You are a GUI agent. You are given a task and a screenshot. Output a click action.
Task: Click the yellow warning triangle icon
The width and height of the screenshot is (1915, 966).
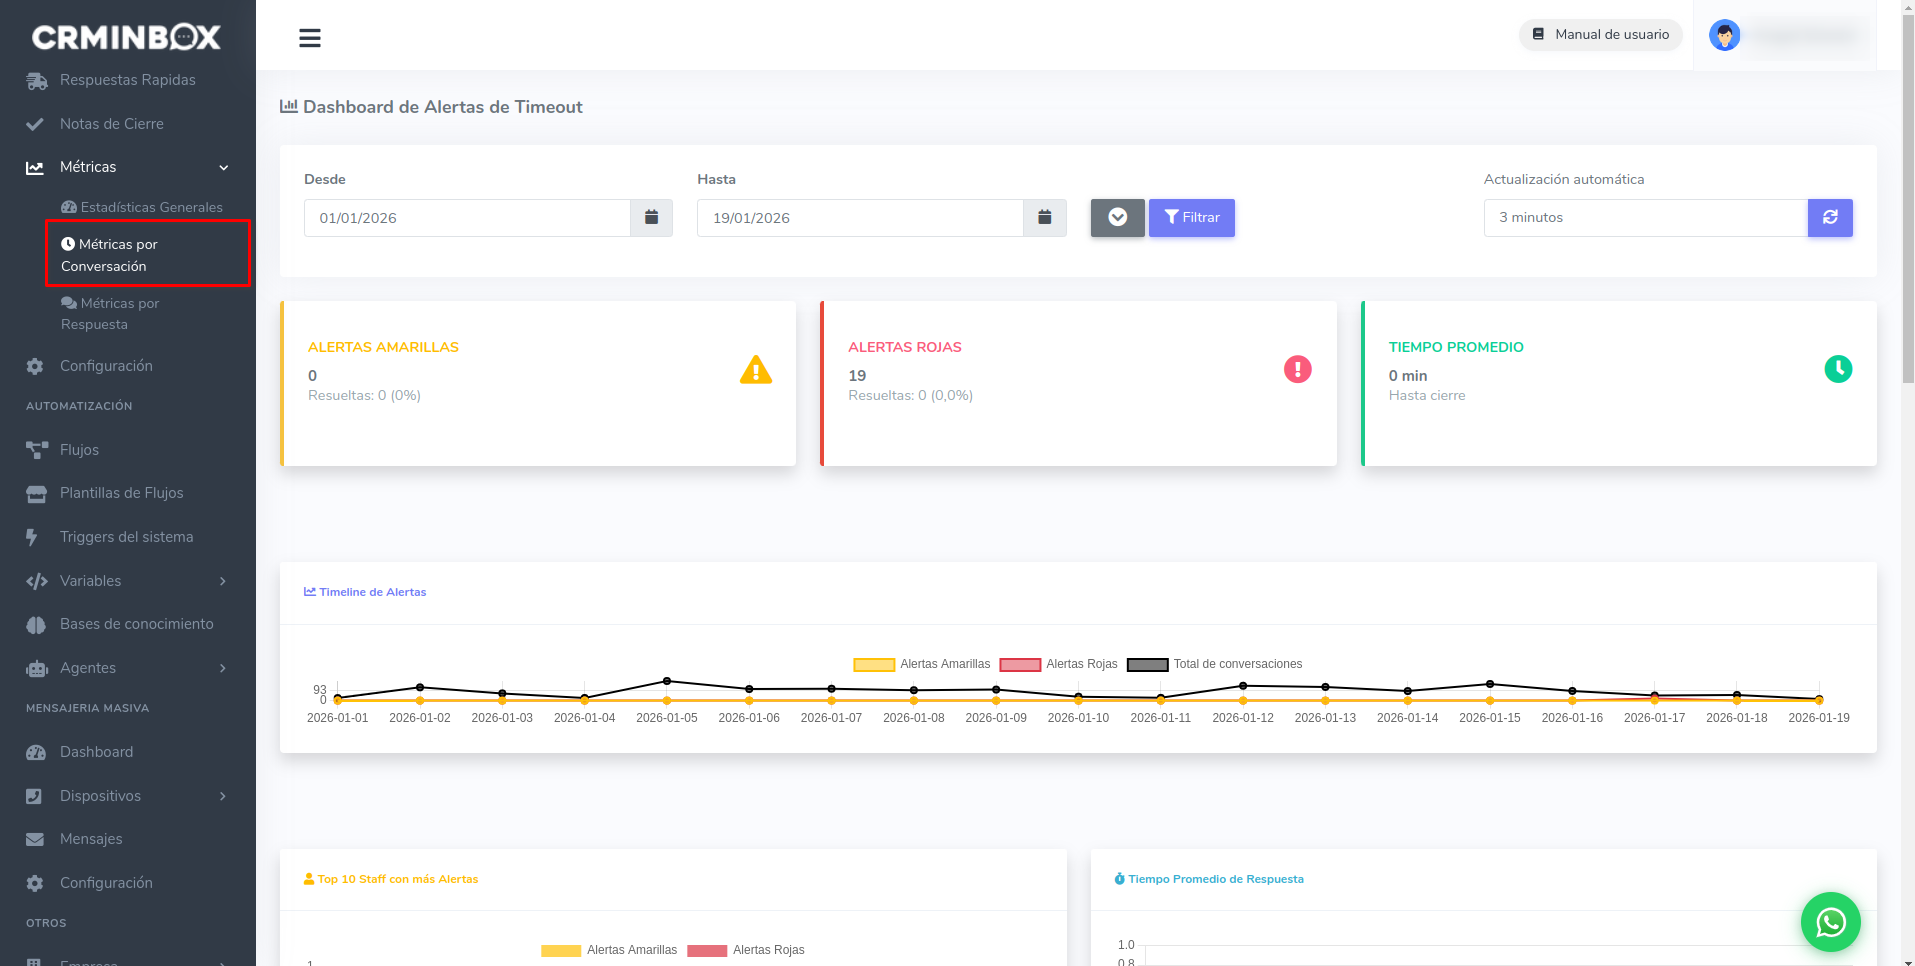tap(755, 371)
